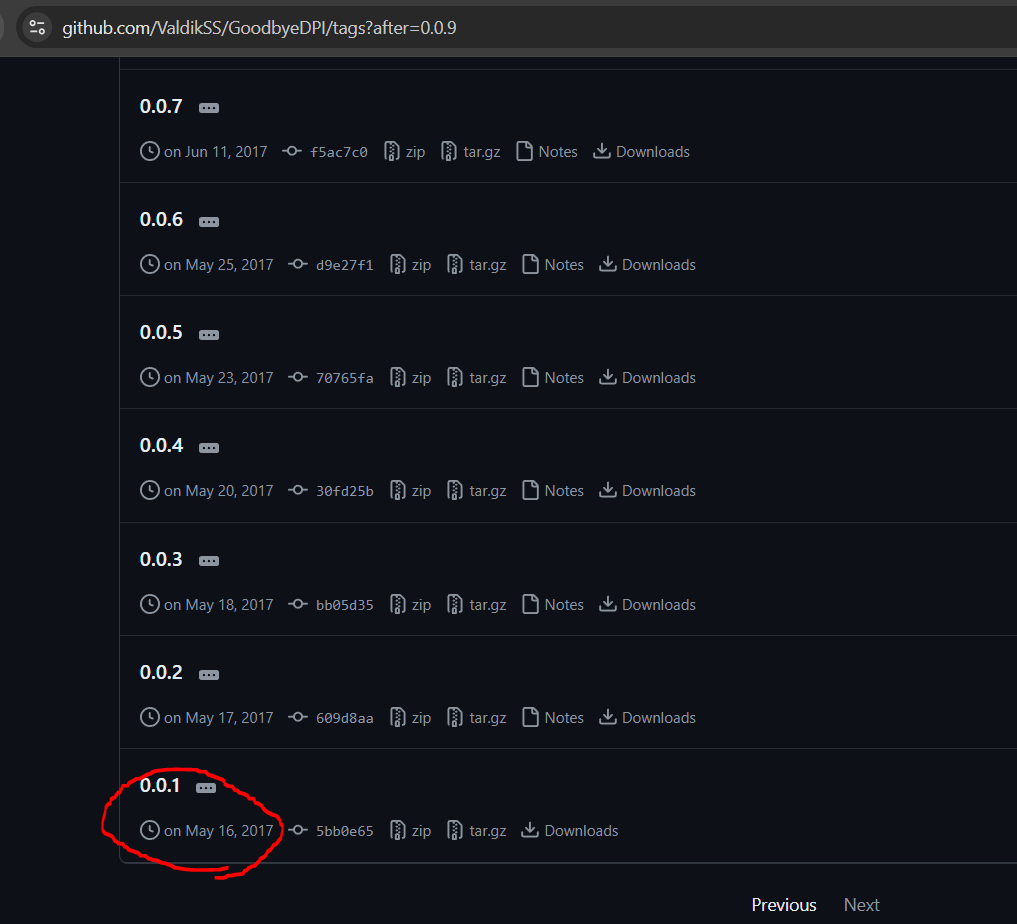Open Downloads for tag 0.0.1
Viewport: 1017px width, 924px height.
[x=569, y=831]
